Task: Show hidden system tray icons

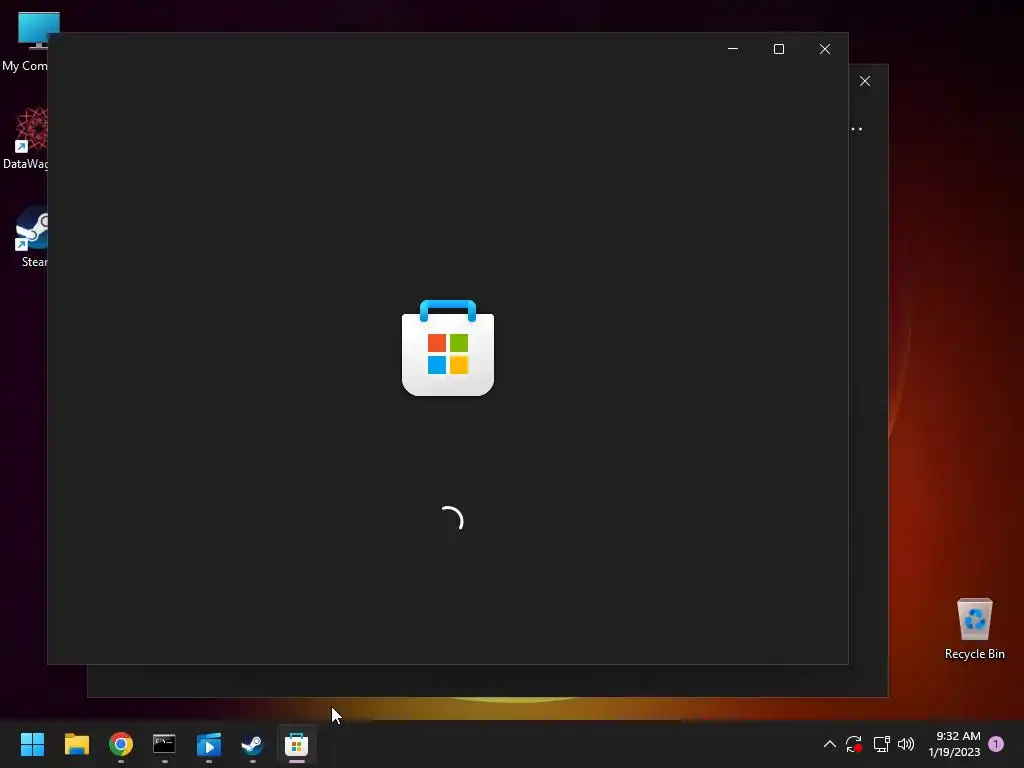Action: coord(829,744)
